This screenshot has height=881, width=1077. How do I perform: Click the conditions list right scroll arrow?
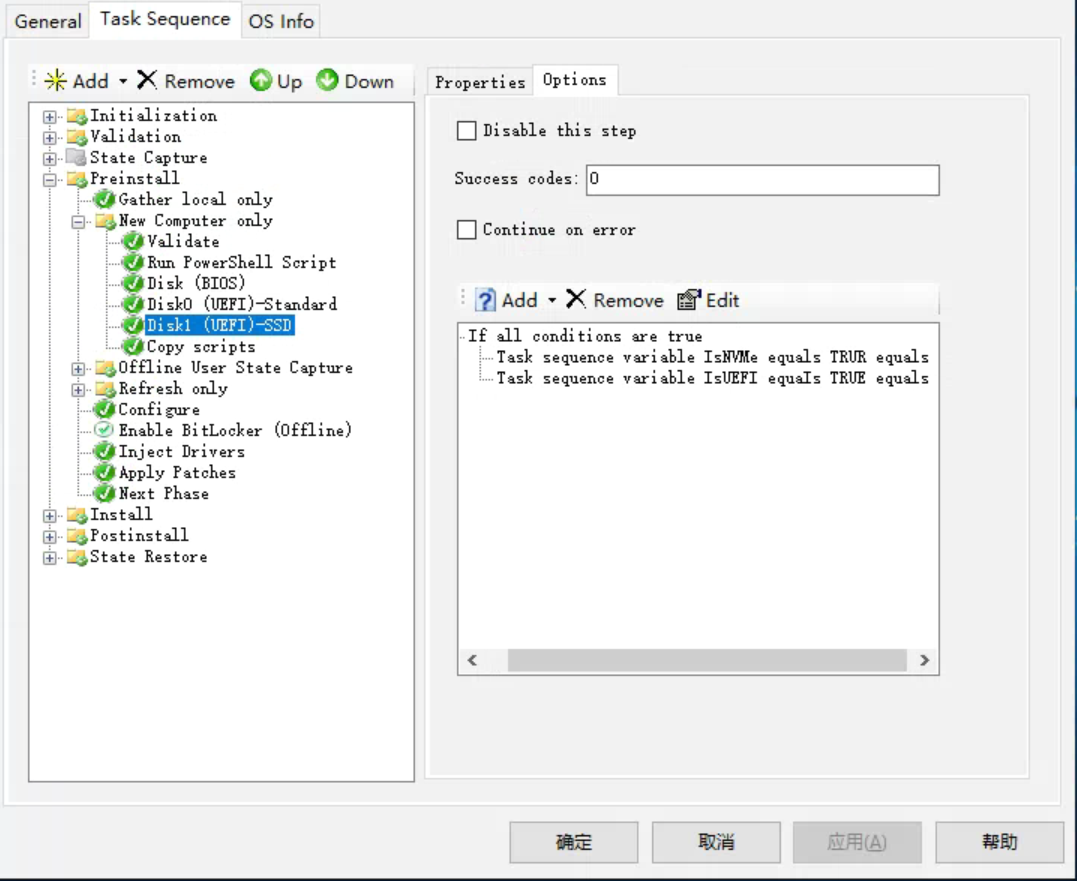tap(924, 660)
